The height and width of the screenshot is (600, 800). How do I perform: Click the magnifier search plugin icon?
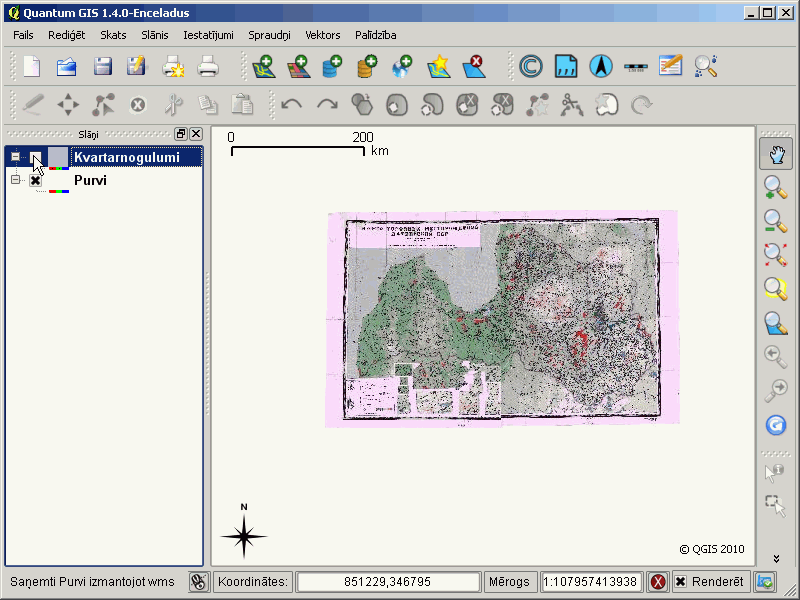click(x=706, y=66)
